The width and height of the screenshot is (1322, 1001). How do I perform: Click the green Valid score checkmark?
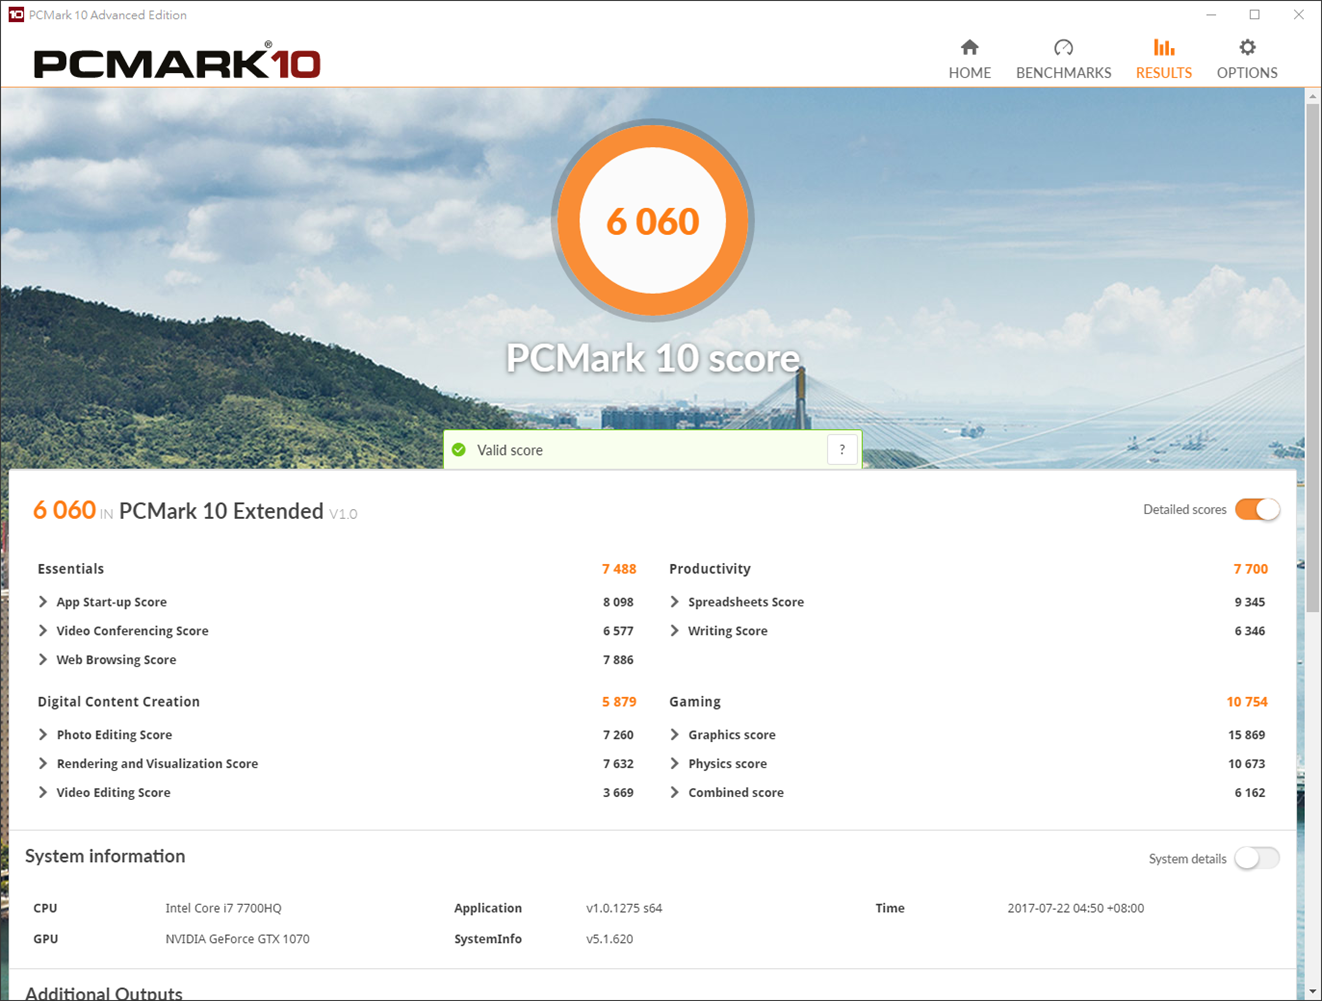pos(459,450)
